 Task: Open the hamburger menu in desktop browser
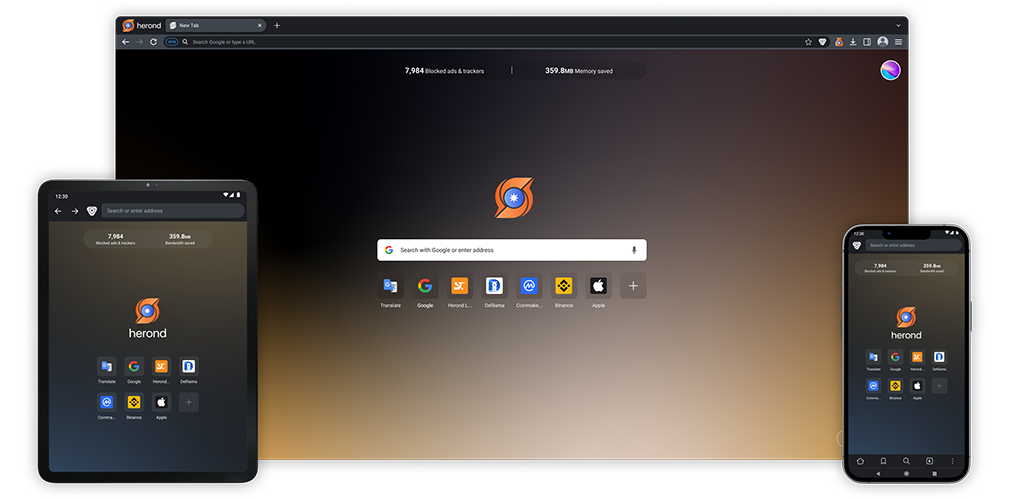[899, 42]
